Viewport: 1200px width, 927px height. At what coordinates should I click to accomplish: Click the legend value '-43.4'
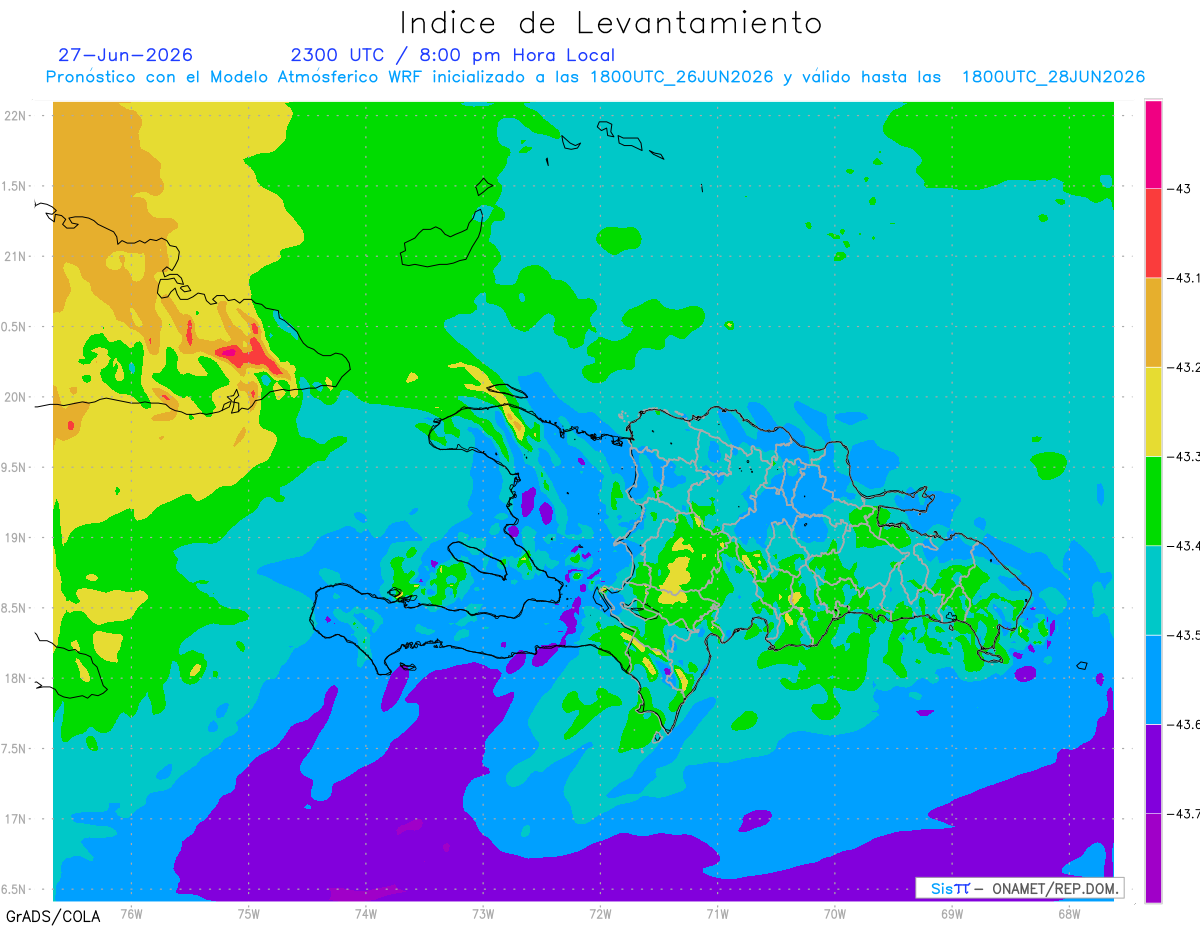tap(1183, 545)
